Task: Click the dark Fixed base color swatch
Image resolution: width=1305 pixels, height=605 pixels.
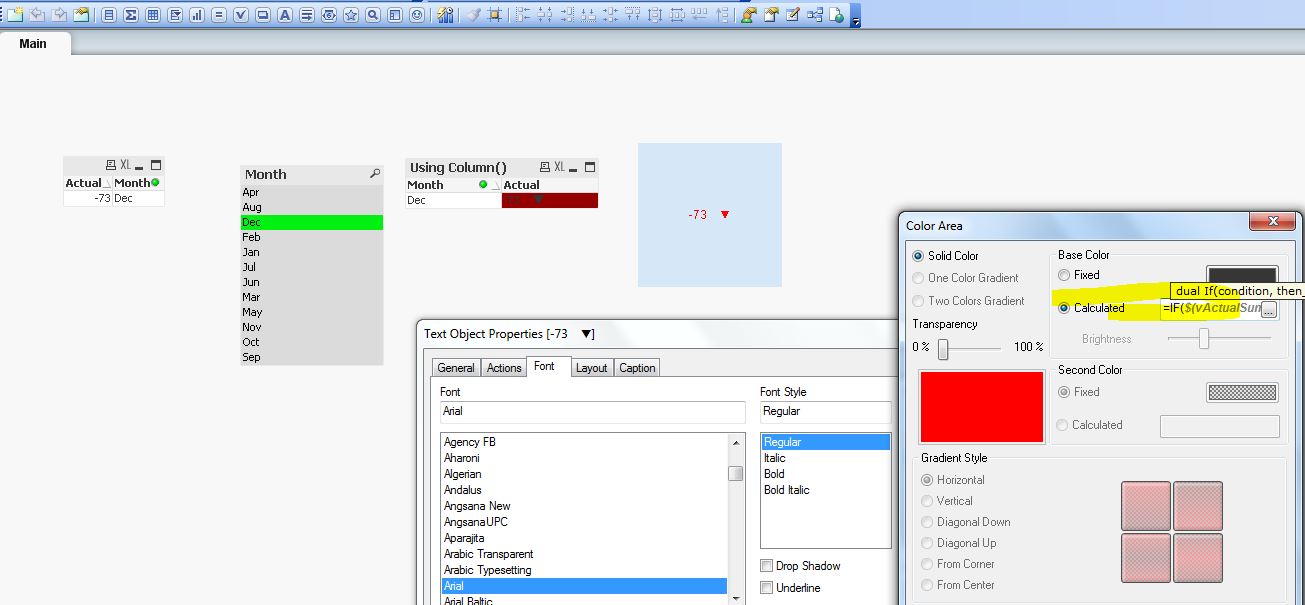Action: tap(1242, 275)
